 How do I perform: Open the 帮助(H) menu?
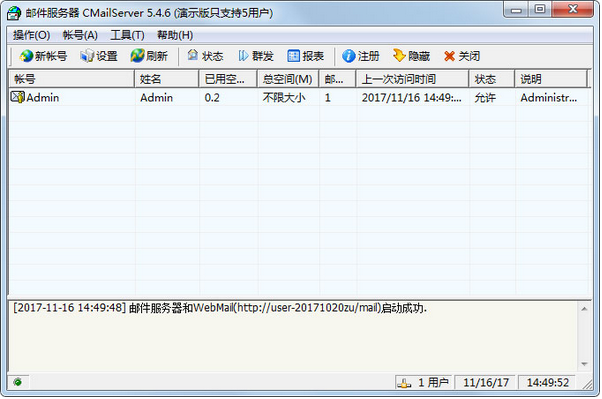coord(175,35)
